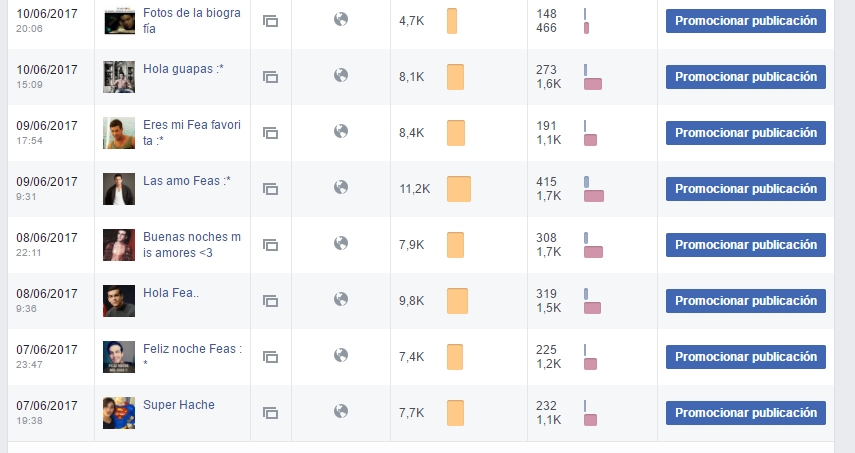Screen dimensions: 855x453
Task: Promote the 'Hola guapas :*' post
Action: click(745, 77)
